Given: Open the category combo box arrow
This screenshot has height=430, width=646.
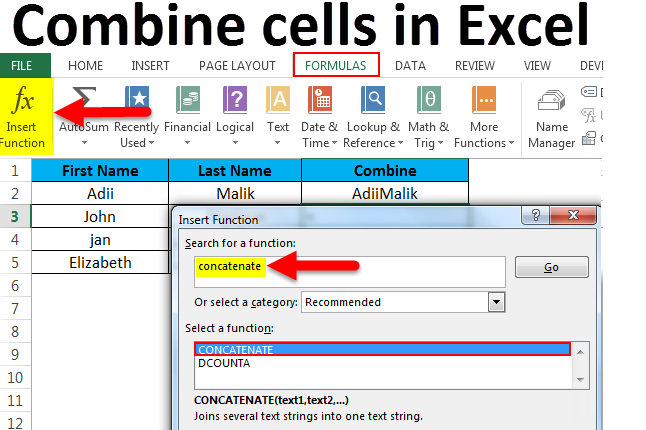Looking at the screenshot, I should coord(496,302).
